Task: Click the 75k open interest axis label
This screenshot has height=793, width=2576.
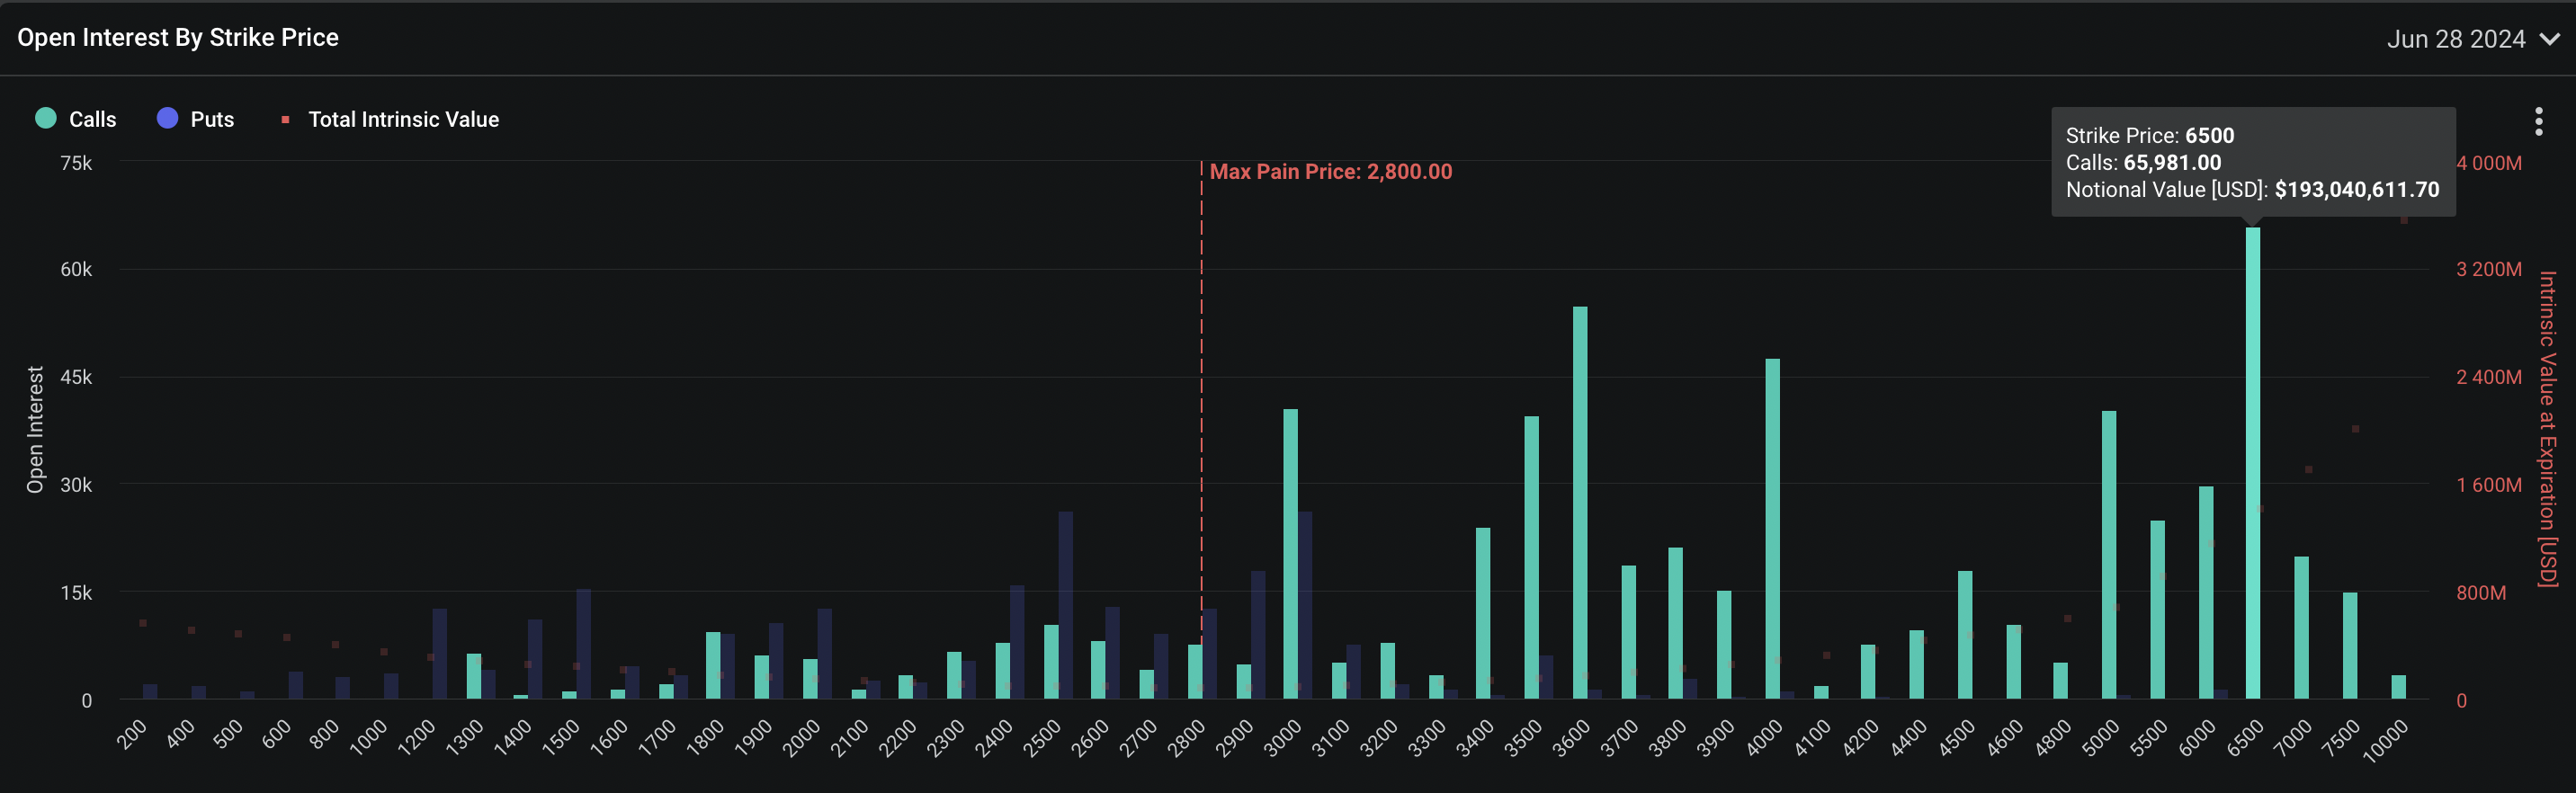Action: click(x=76, y=163)
